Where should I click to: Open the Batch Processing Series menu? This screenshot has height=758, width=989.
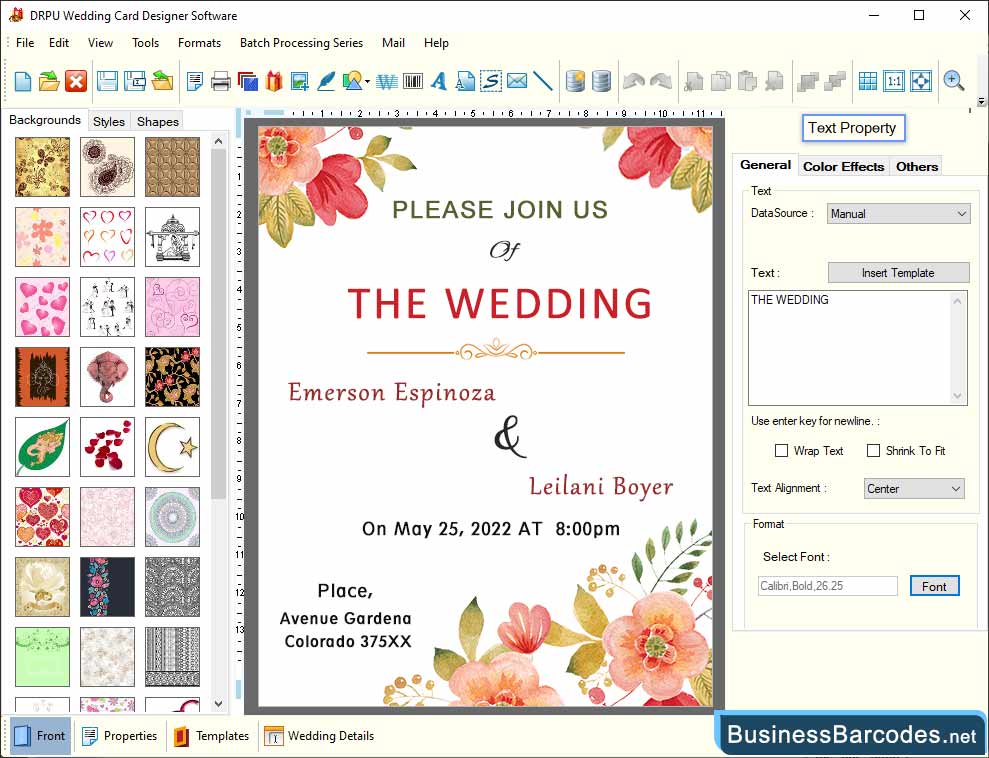pyautogui.click(x=301, y=43)
